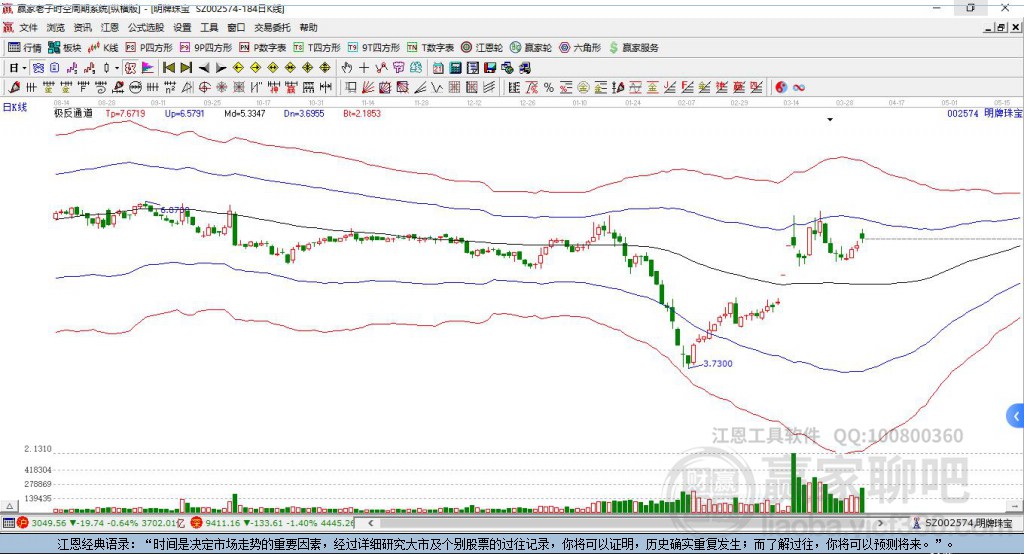The image size is (1024, 554).
Task: Move chart right with black arrow
Action: (x=221, y=68)
